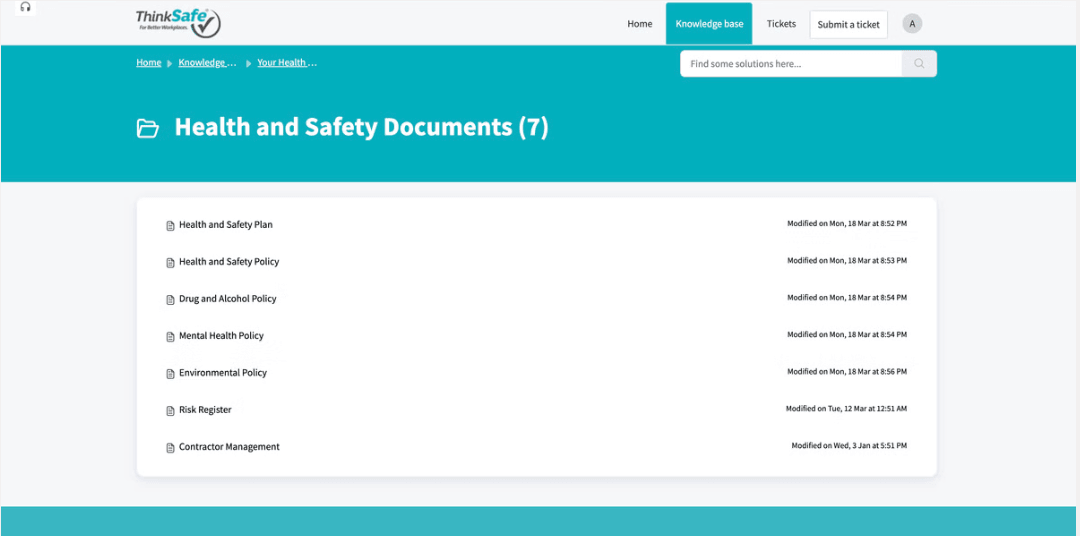Open the Tickets page
Viewport: 1080px width, 536px height.
coord(781,24)
